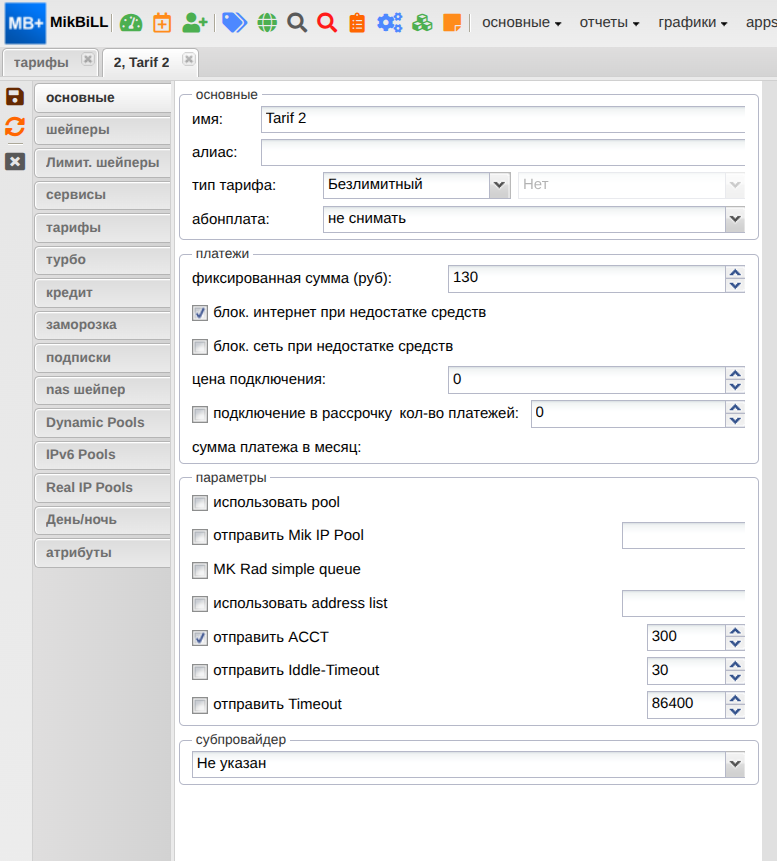Screen dimensions: 777x861
Task: Click the алиас input field
Action: point(503,152)
